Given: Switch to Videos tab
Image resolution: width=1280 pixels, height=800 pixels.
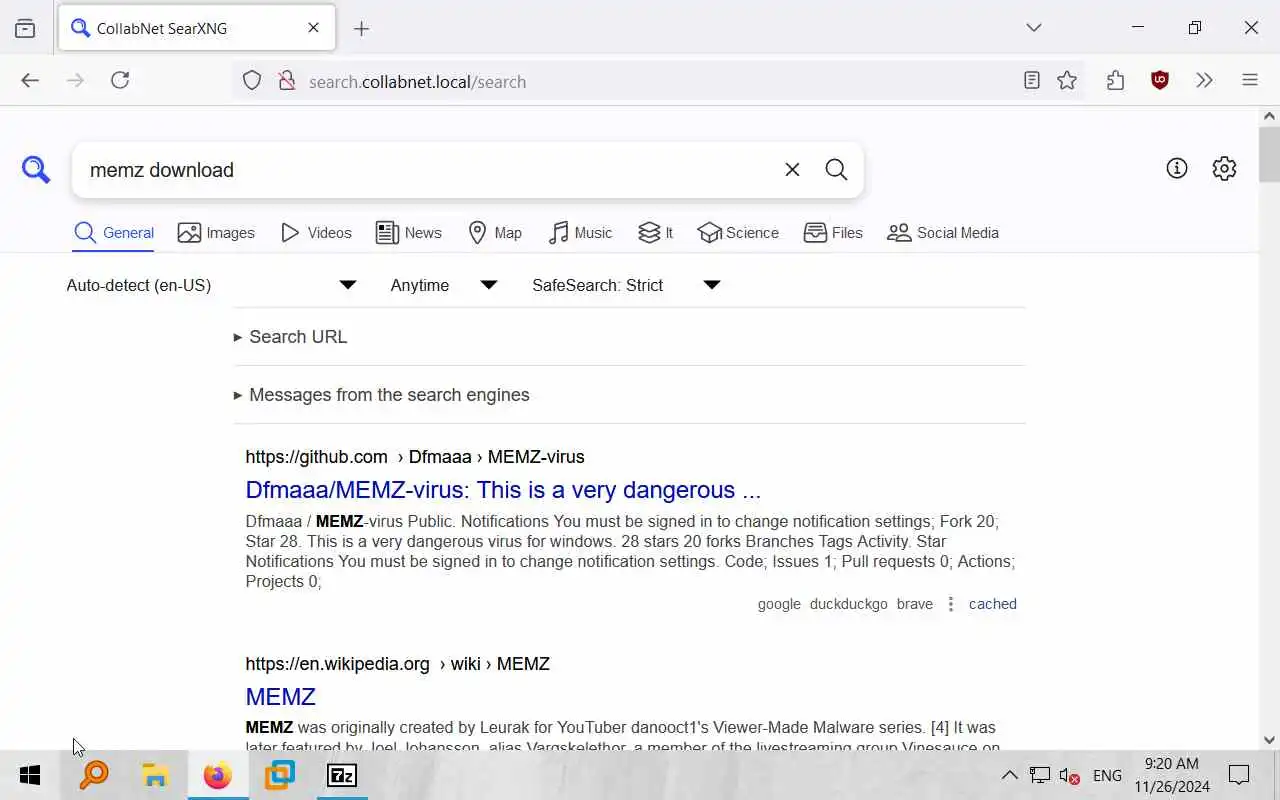Looking at the screenshot, I should (x=316, y=233).
